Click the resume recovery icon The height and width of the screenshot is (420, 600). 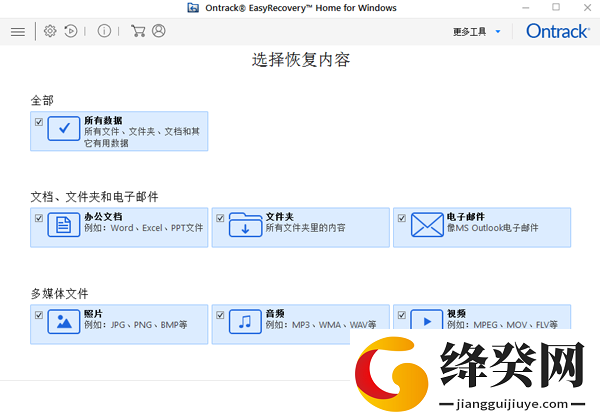point(71,31)
